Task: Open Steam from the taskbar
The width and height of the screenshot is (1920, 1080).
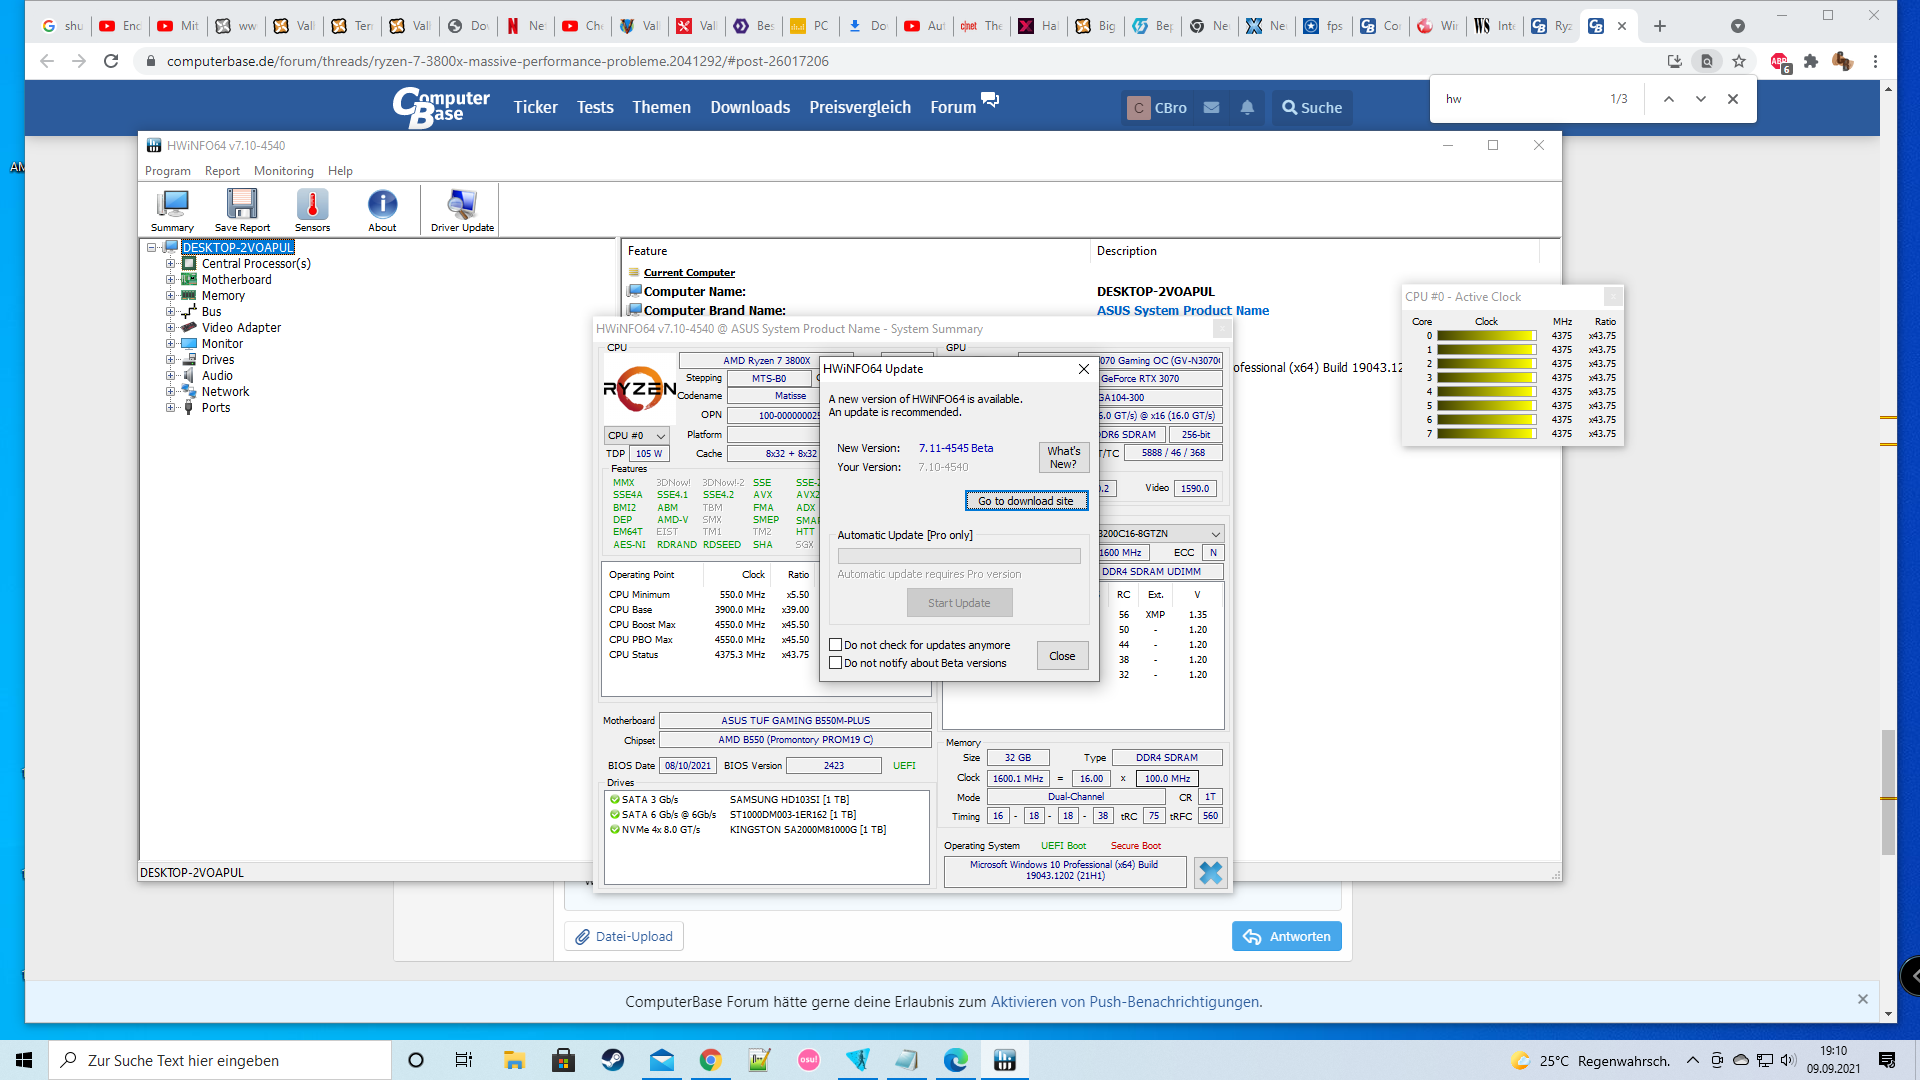Action: point(613,1060)
